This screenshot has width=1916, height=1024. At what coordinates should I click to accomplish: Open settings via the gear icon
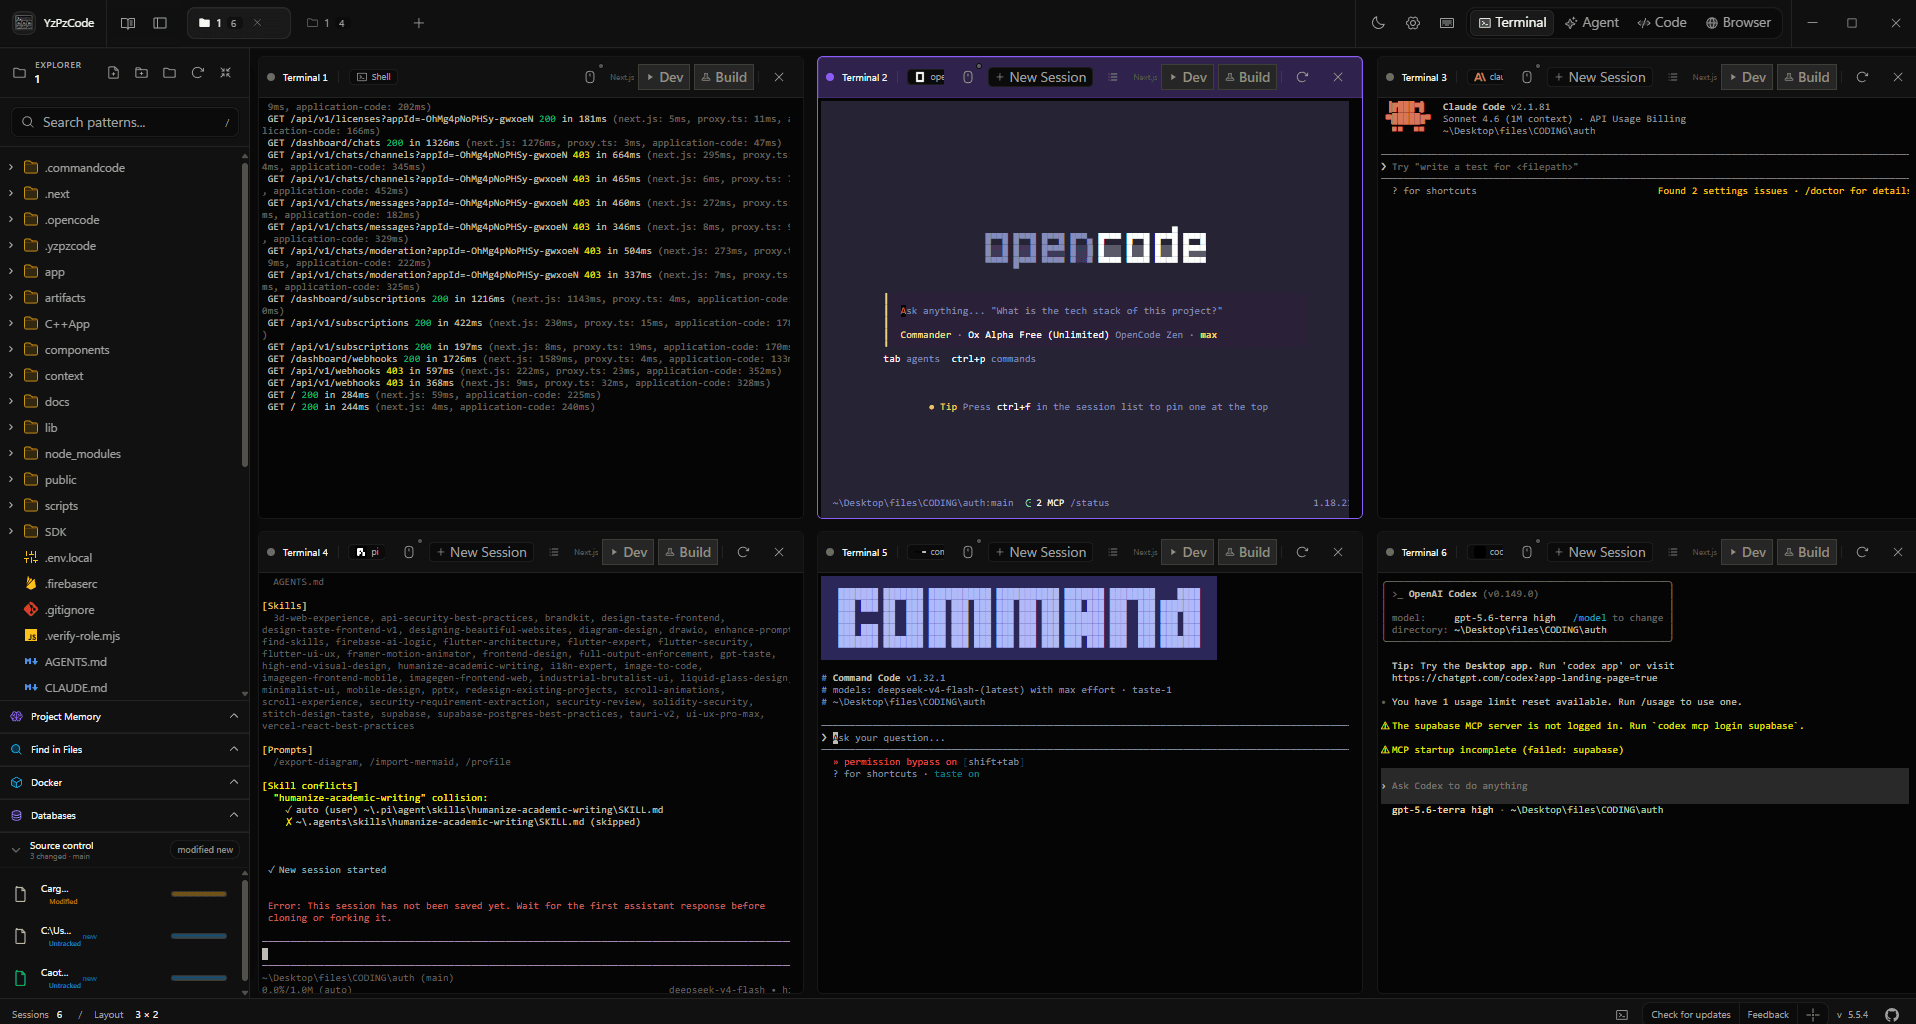click(x=1412, y=23)
